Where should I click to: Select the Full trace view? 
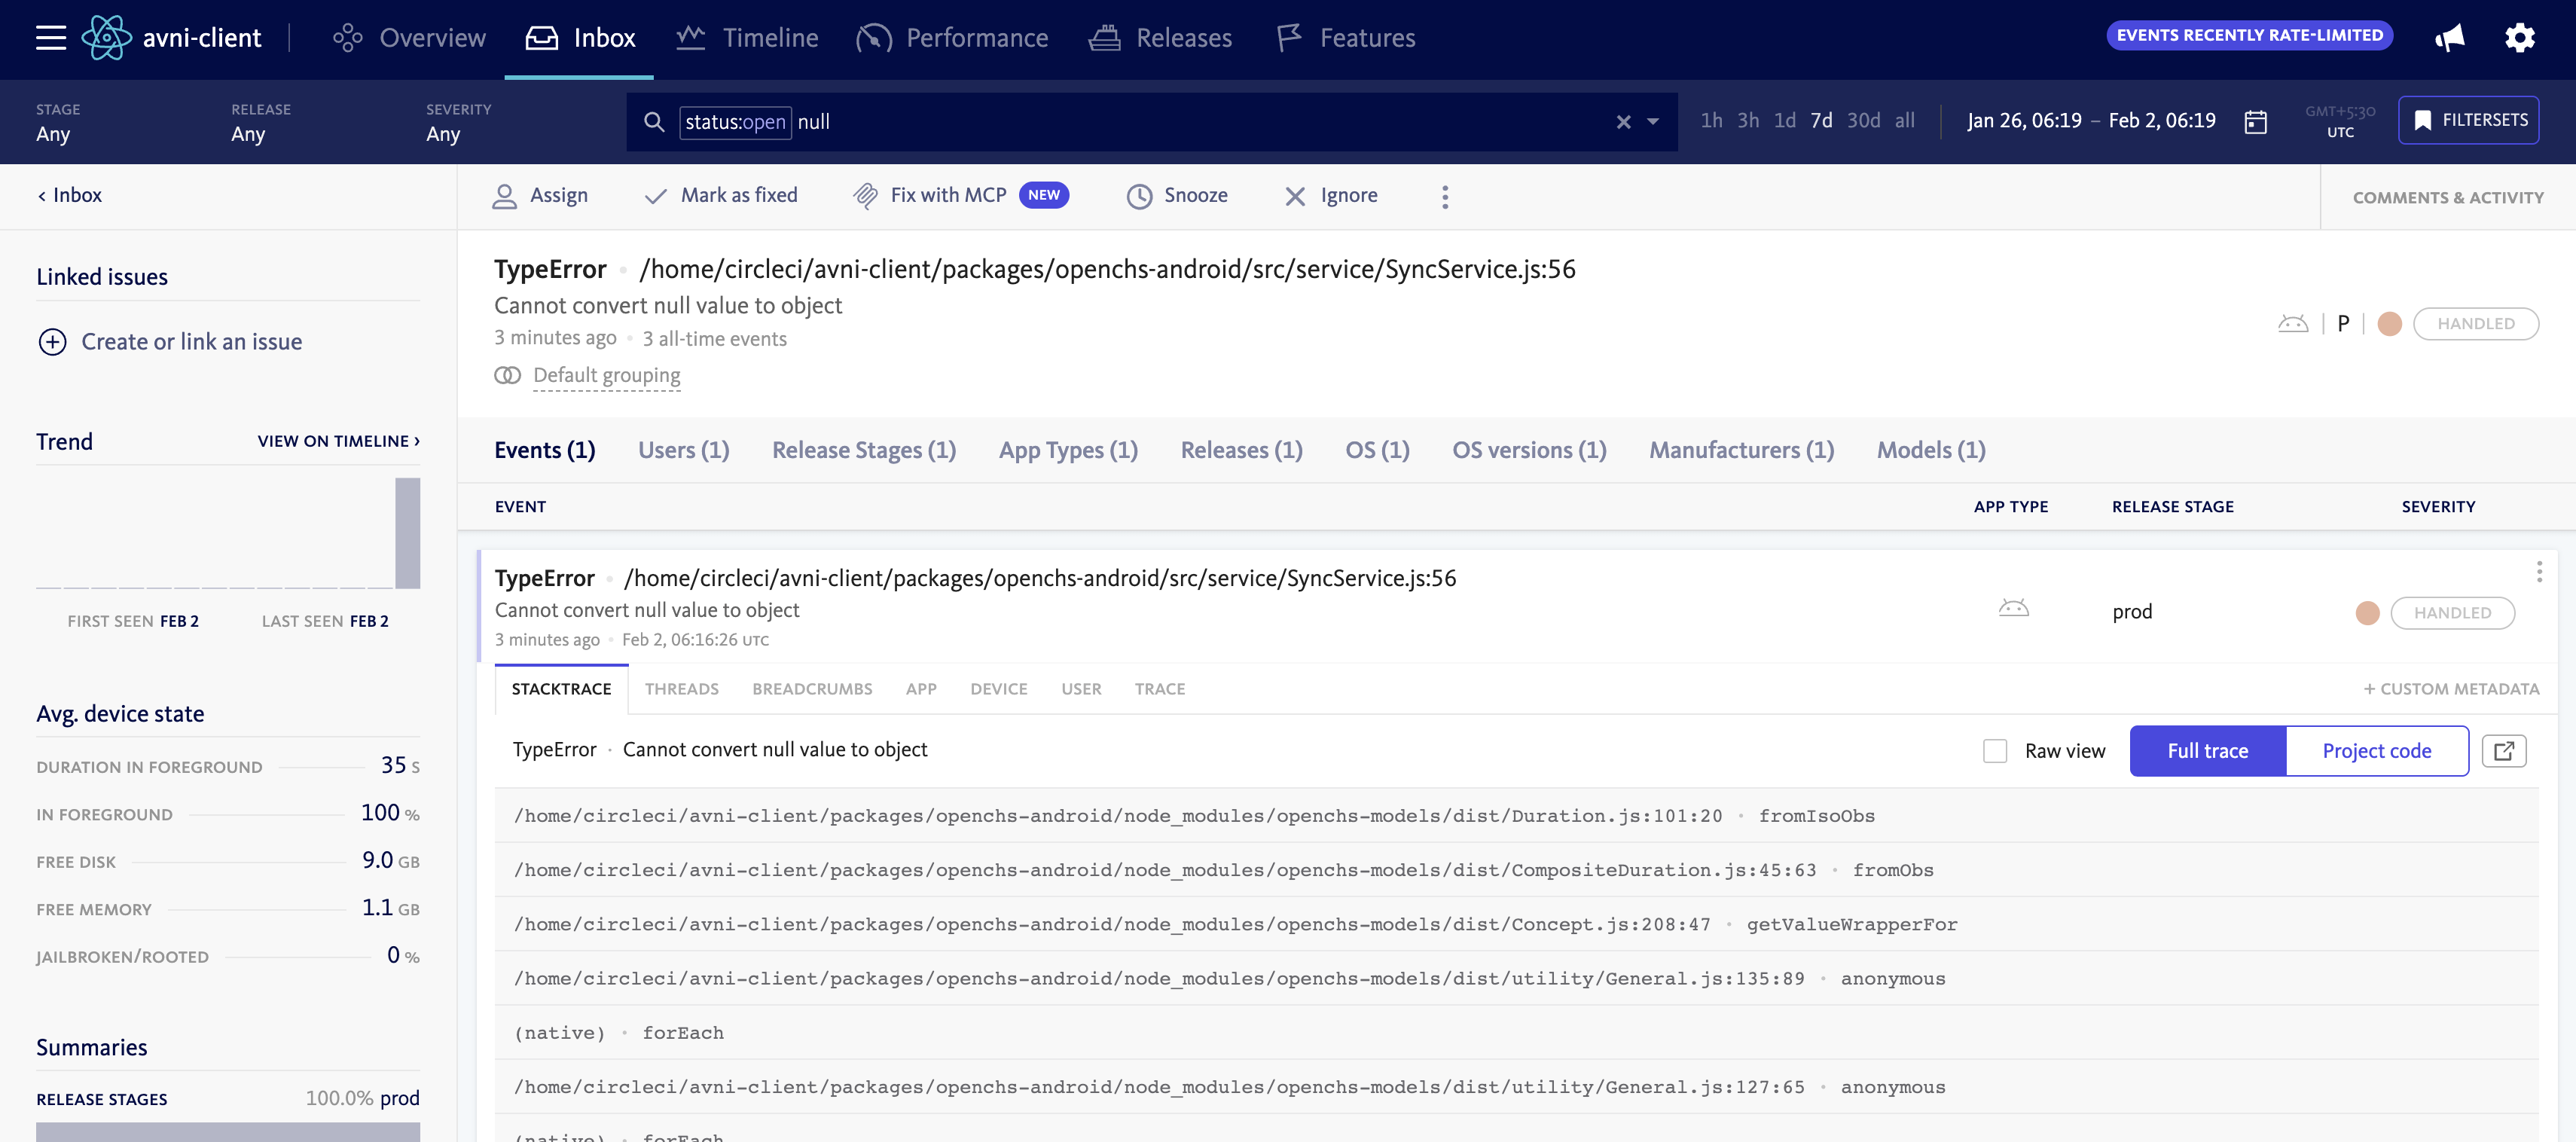tap(2207, 751)
